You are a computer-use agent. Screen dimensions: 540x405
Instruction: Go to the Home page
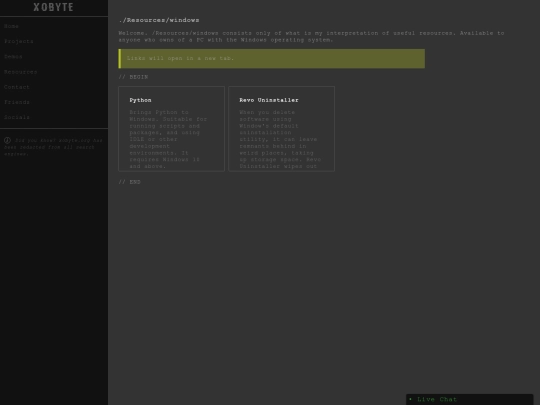click(x=11, y=26)
